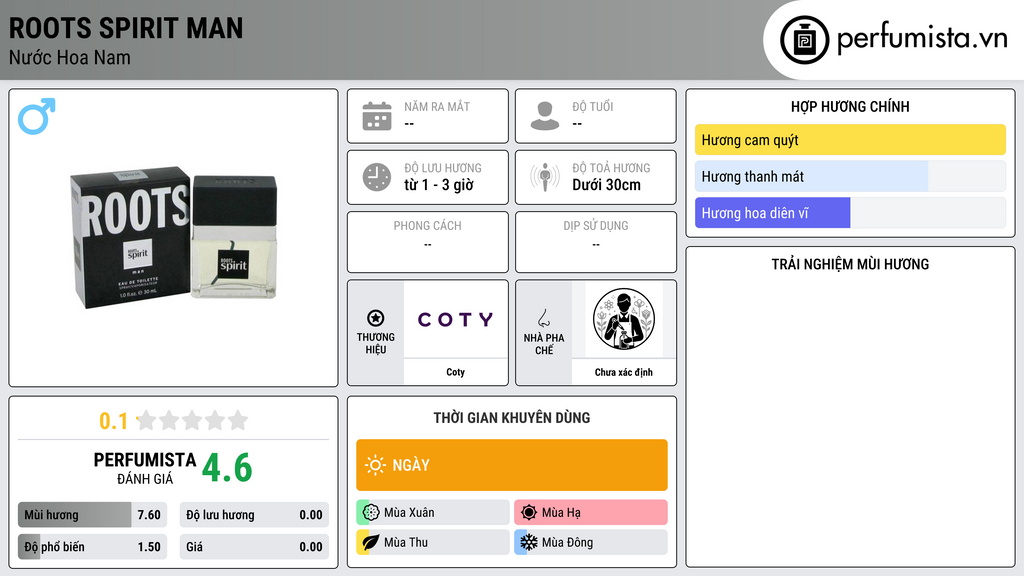Click the Chưa xác định perfumer label
Image resolution: width=1024 pixels, height=576 pixels.
[x=624, y=372]
